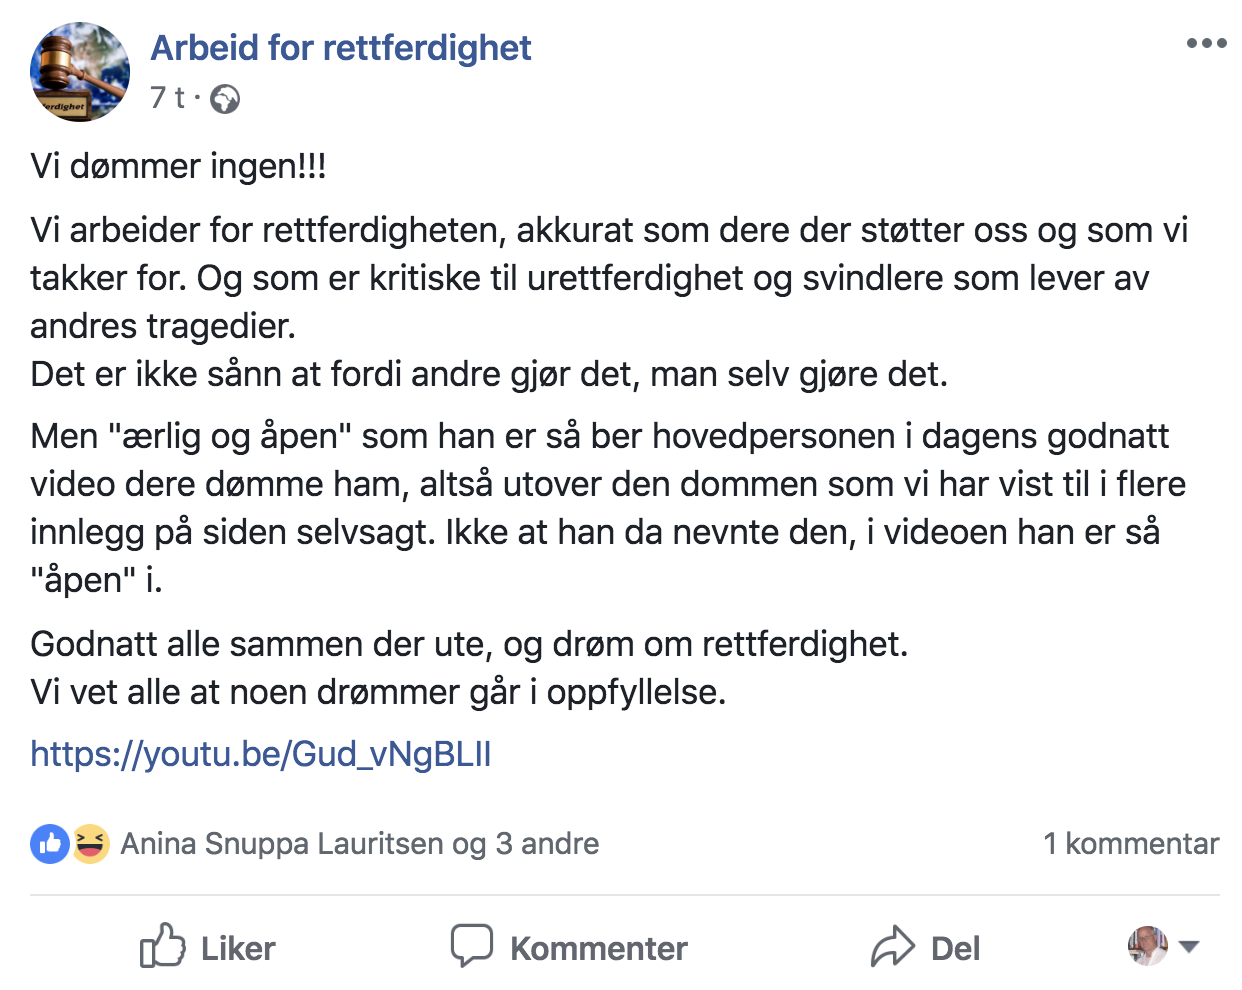Show the "1 kommentar" comment thread

tap(1131, 844)
